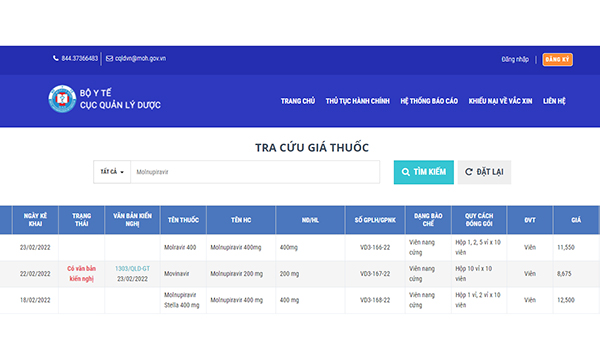Click packaging cell Hộp 1, 2, 5 vỉ x 10 viên
This screenshot has width=600, height=360.
tap(478, 247)
